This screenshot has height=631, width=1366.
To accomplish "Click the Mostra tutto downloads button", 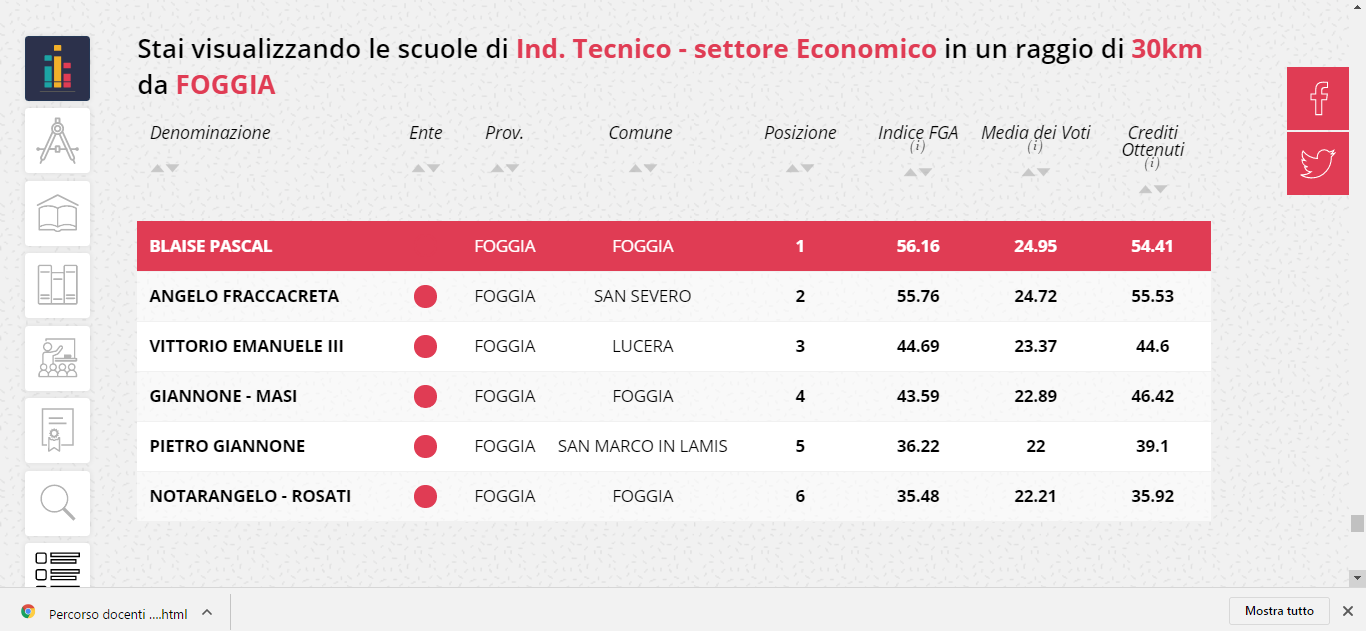I will tap(1279, 611).
